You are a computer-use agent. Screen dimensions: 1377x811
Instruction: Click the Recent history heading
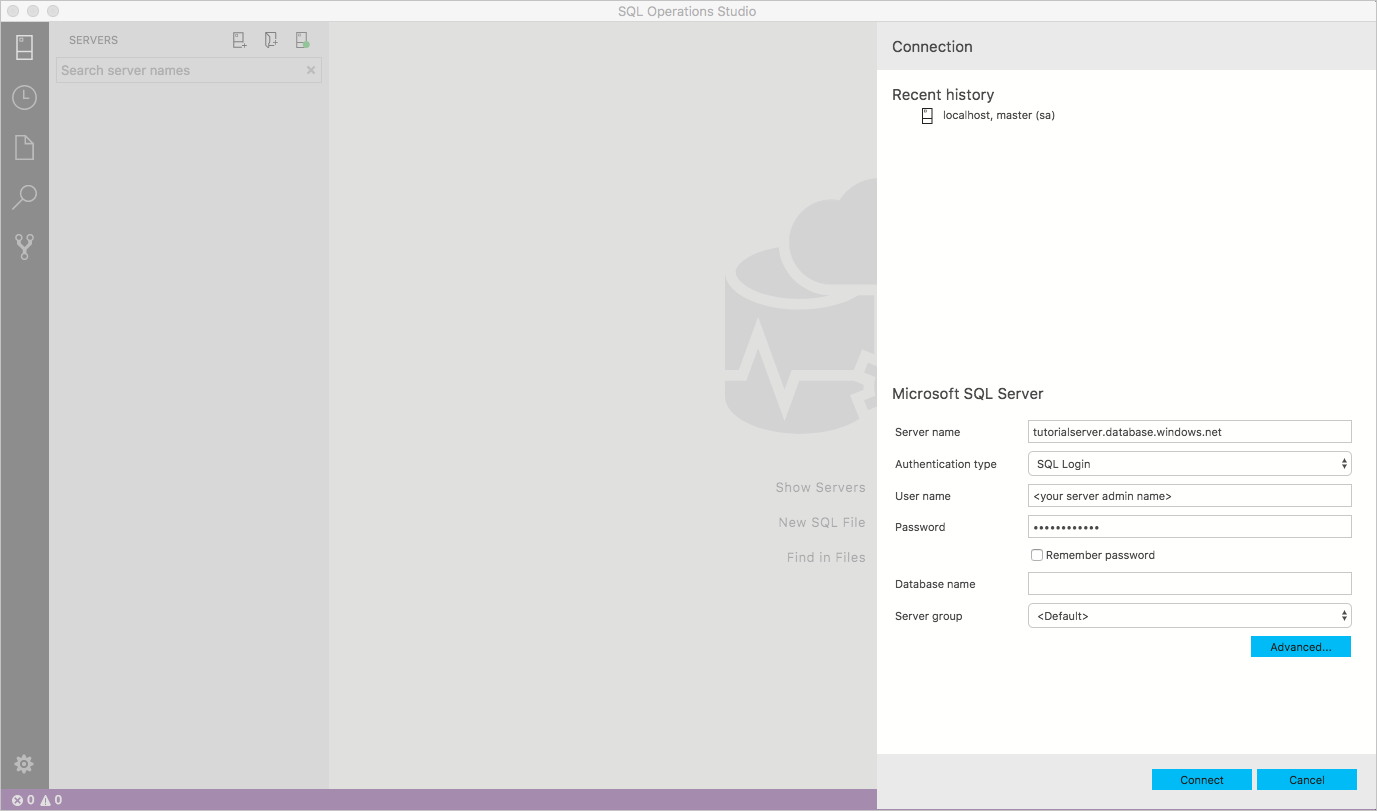(943, 95)
